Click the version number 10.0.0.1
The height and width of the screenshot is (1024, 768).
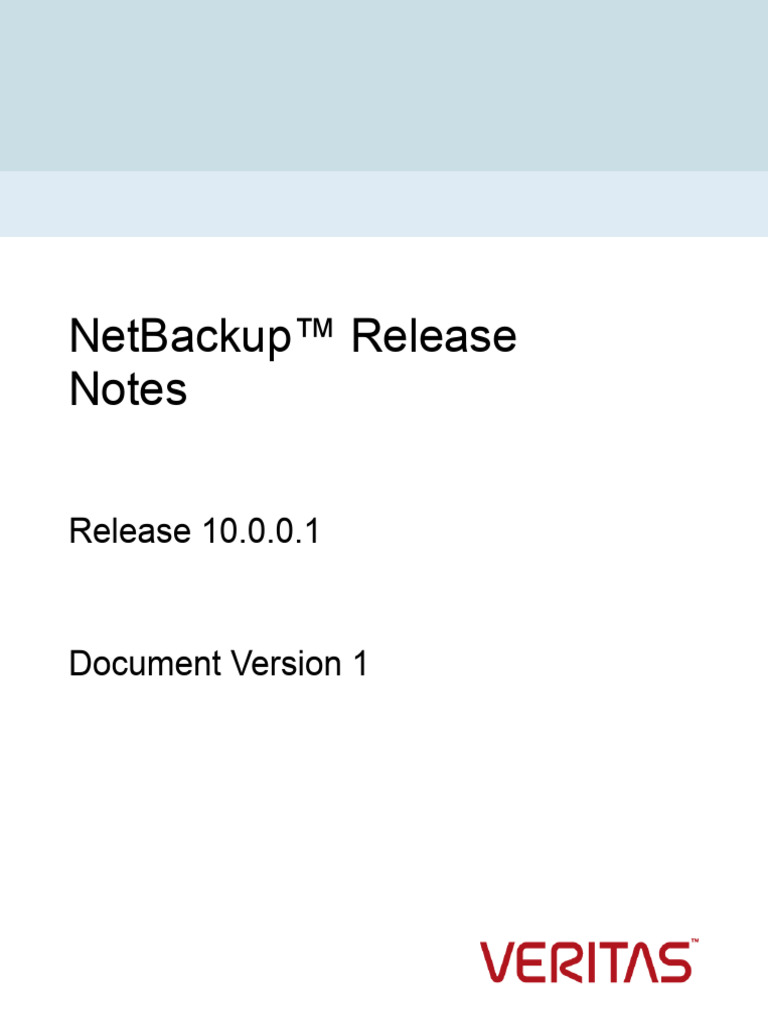click(x=261, y=530)
